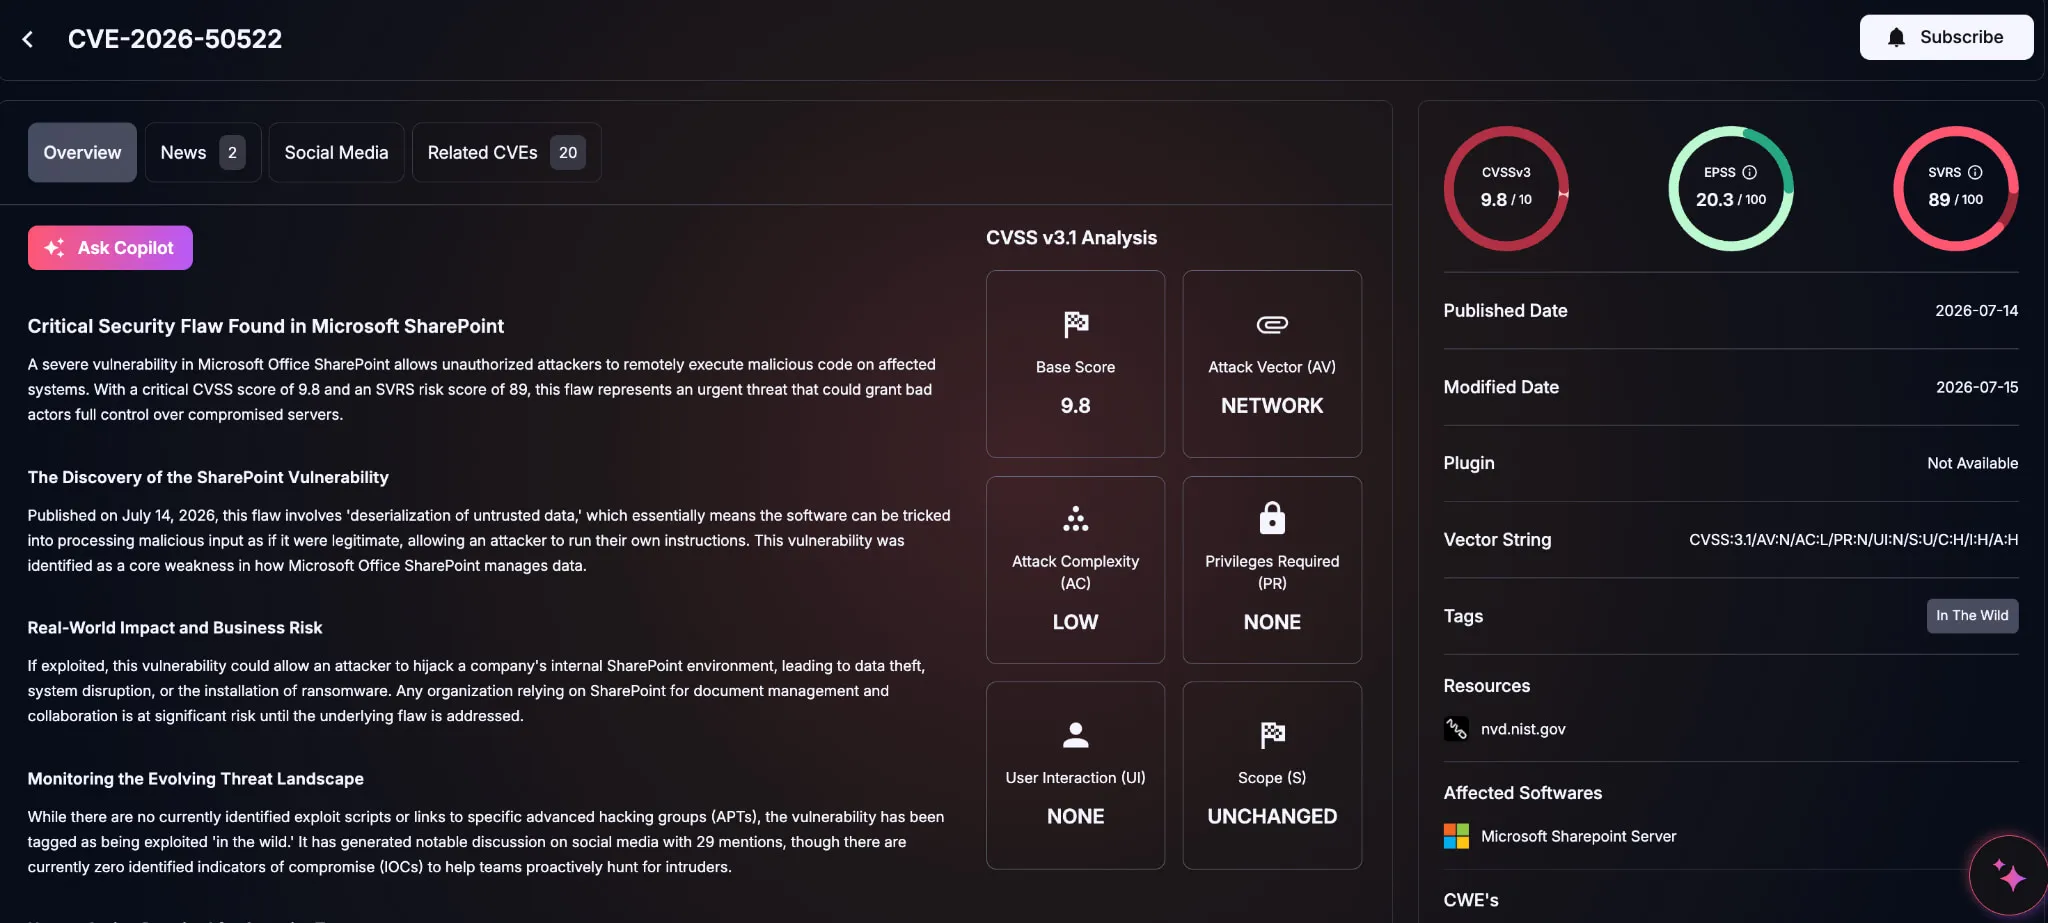2048x923 pixels.
Task: Click the Affected Softwares section label
Action: (1522, 793)
